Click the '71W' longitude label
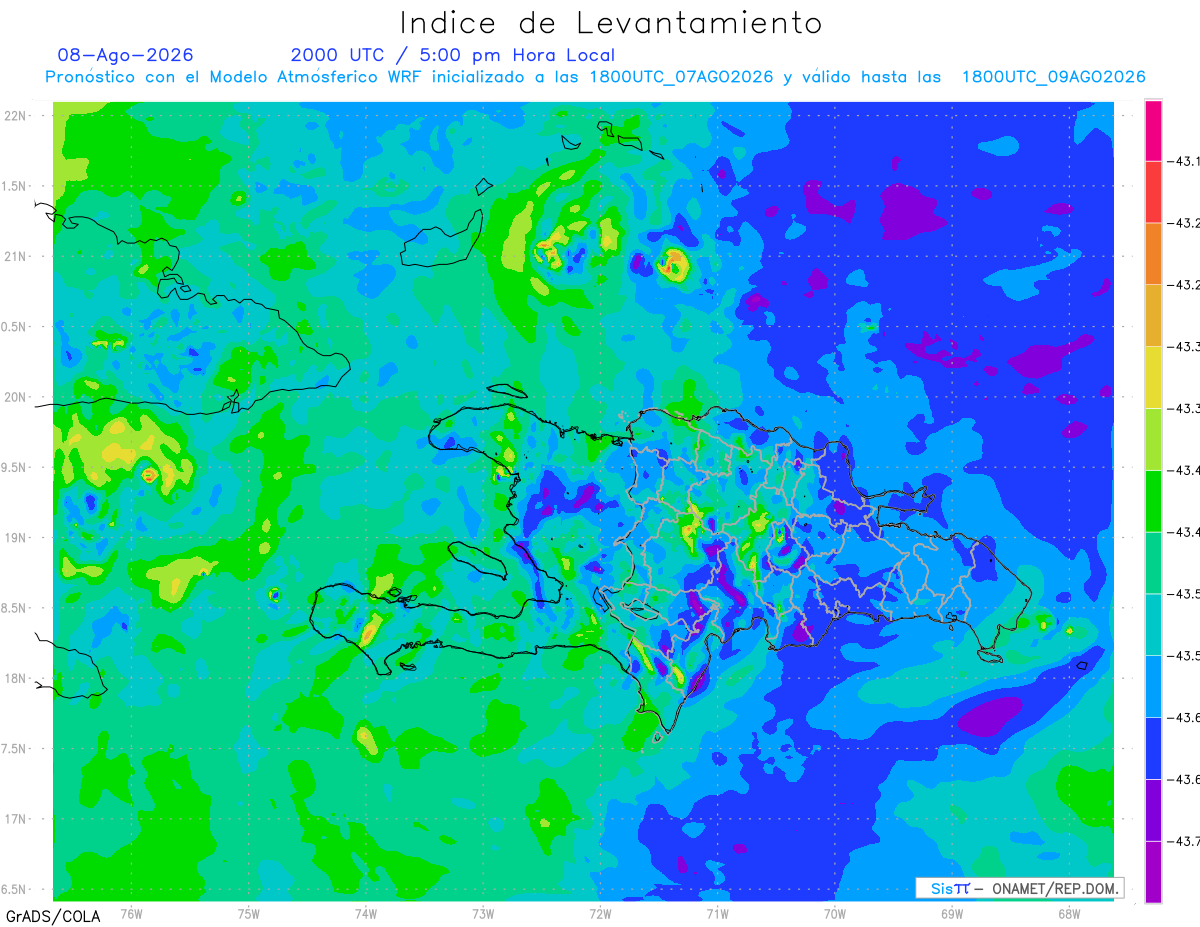Screen dimensions: 1200x927 717,913
